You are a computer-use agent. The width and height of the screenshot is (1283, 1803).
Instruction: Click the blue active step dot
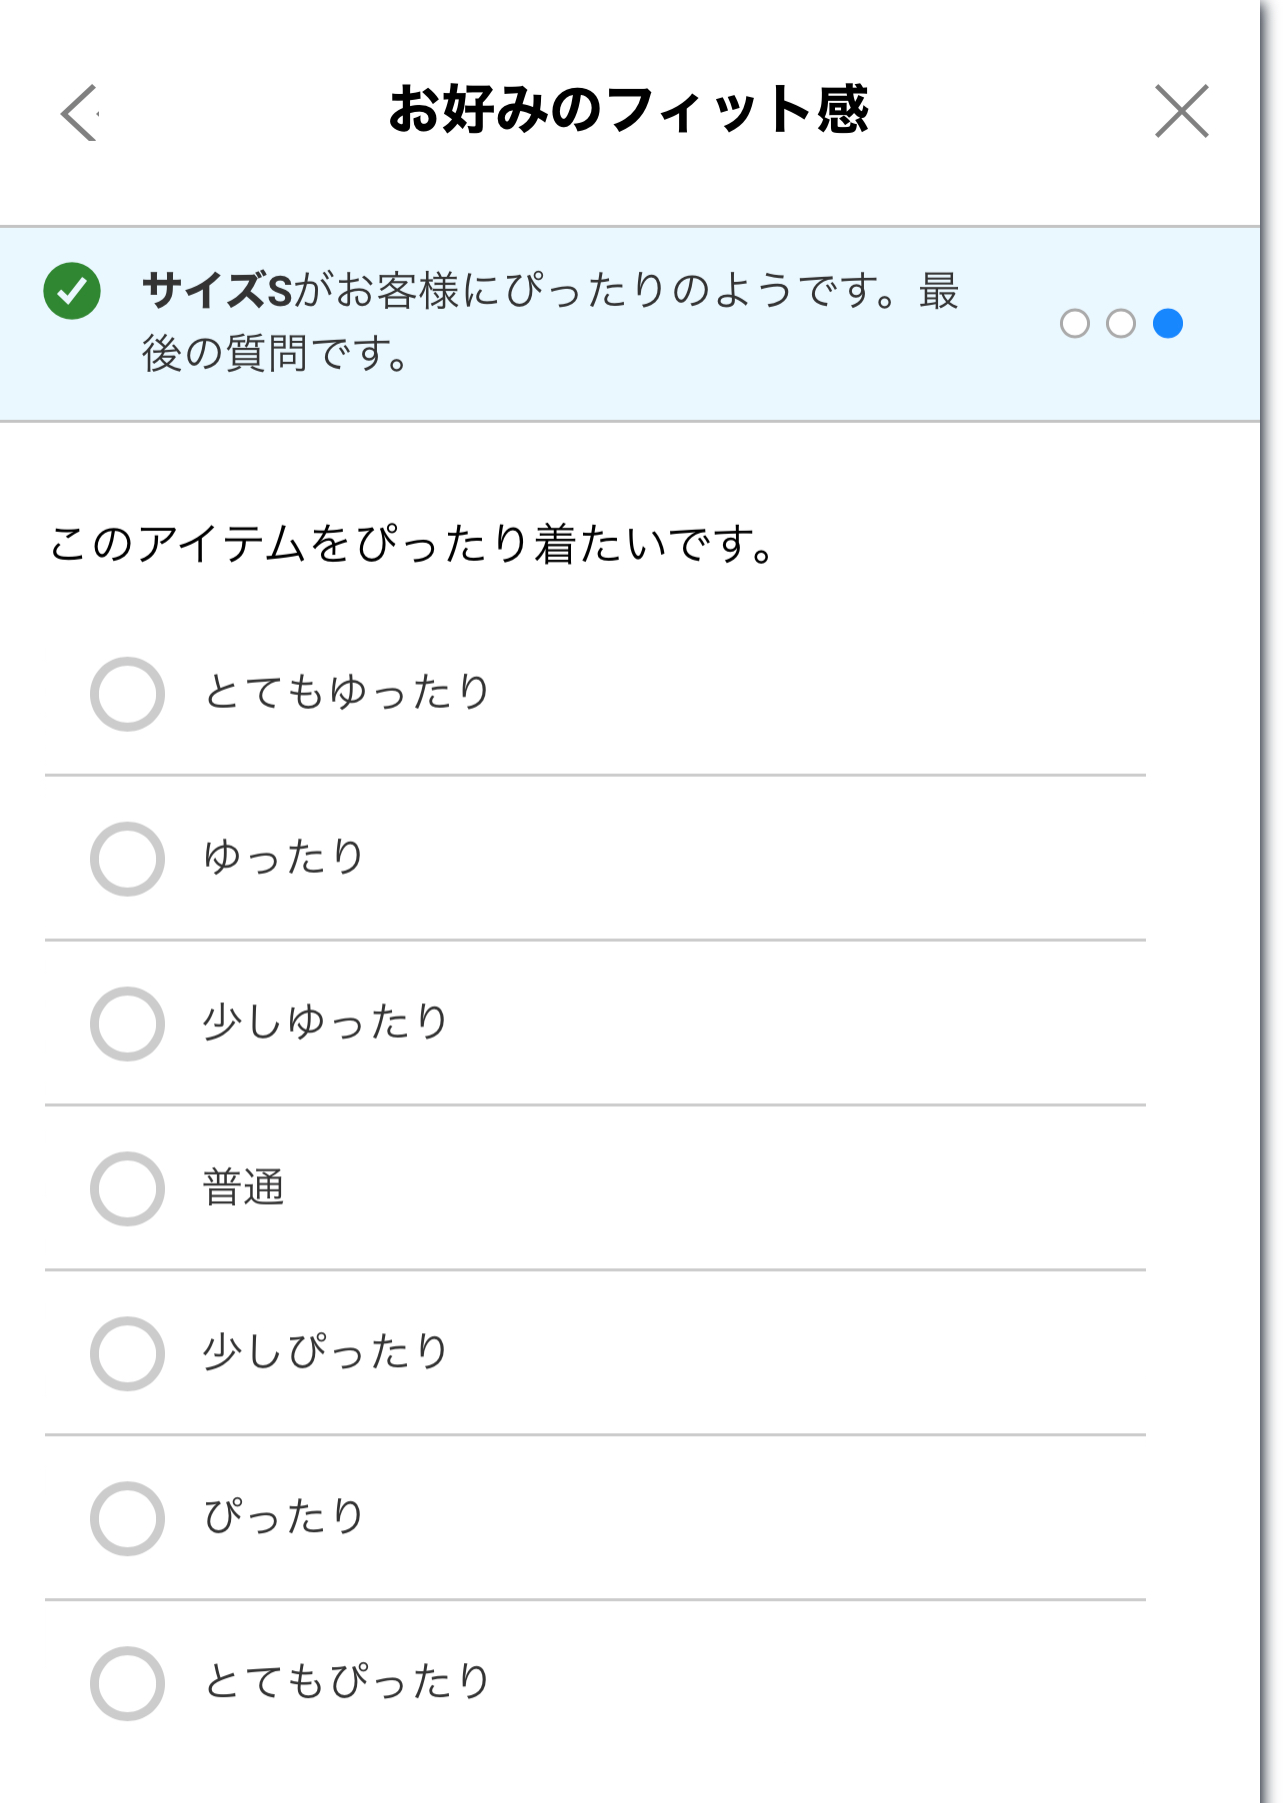[x=1167, y=324]
